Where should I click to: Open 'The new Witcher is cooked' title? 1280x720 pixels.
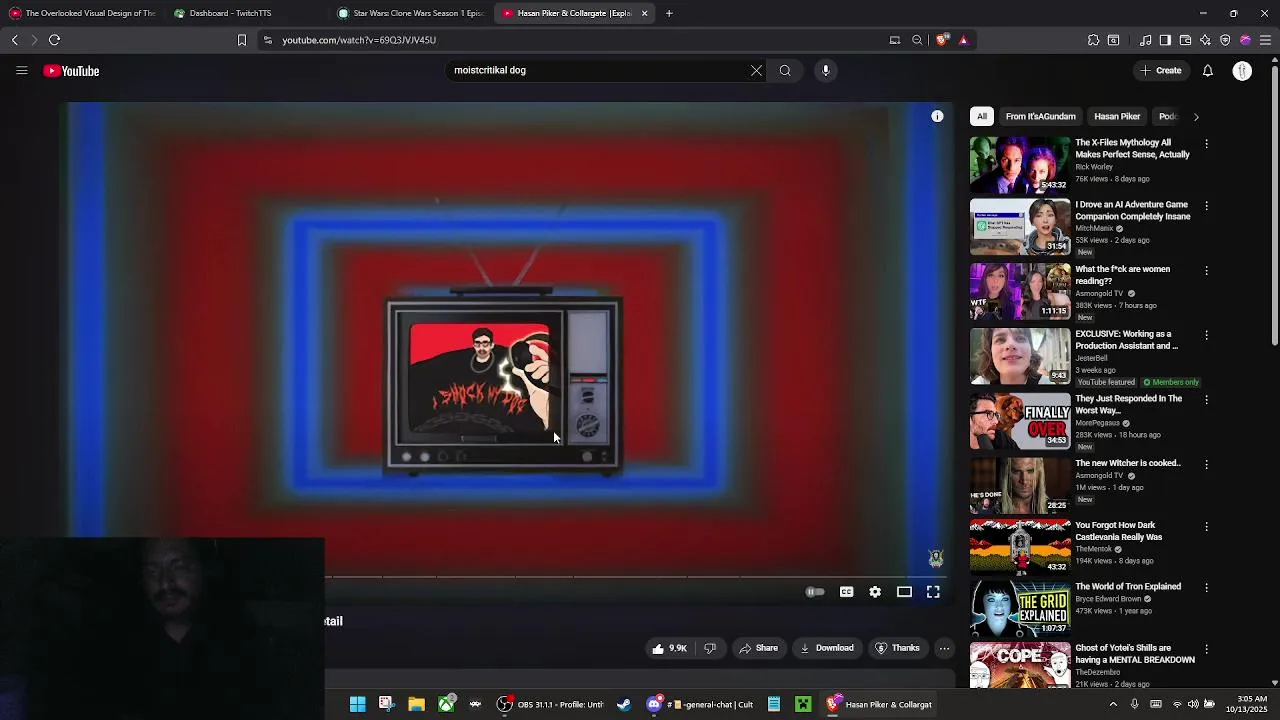1128,463
